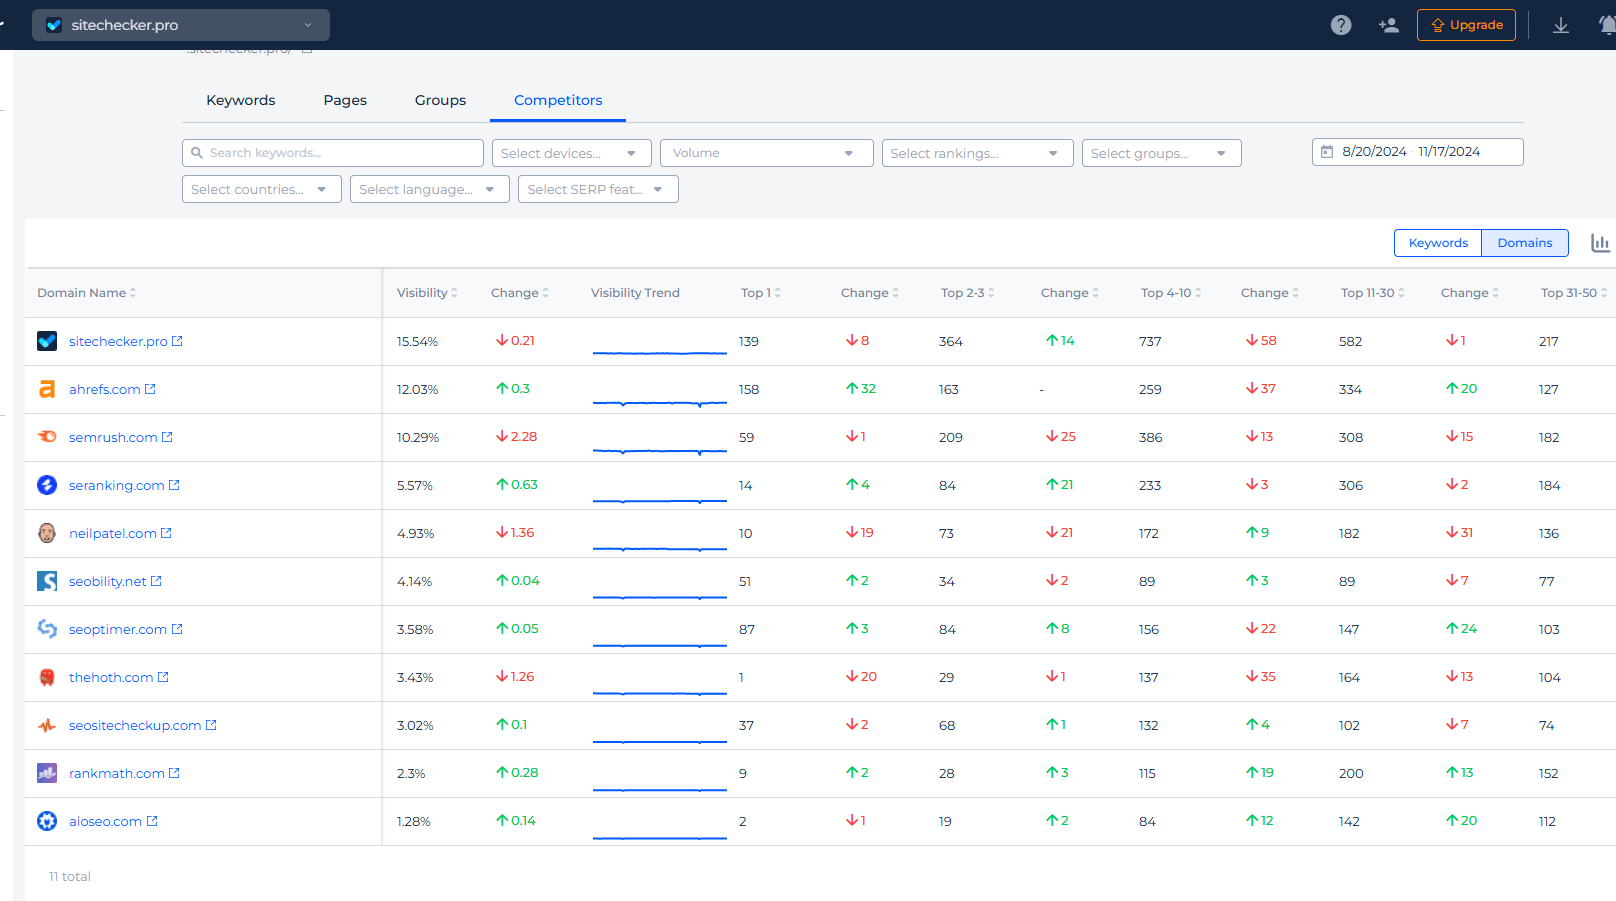
Task: Click the semrush.com favicon
Action: (47, 437)
